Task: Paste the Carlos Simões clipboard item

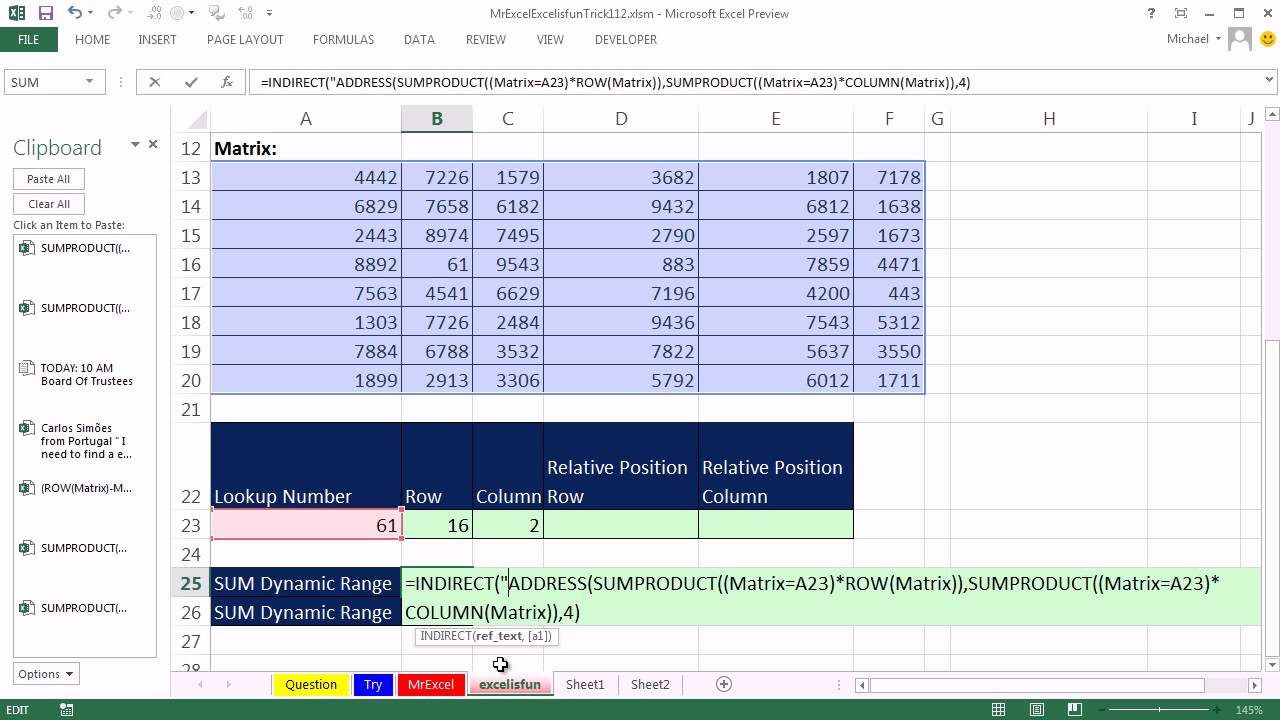Action: coord(85,441)
